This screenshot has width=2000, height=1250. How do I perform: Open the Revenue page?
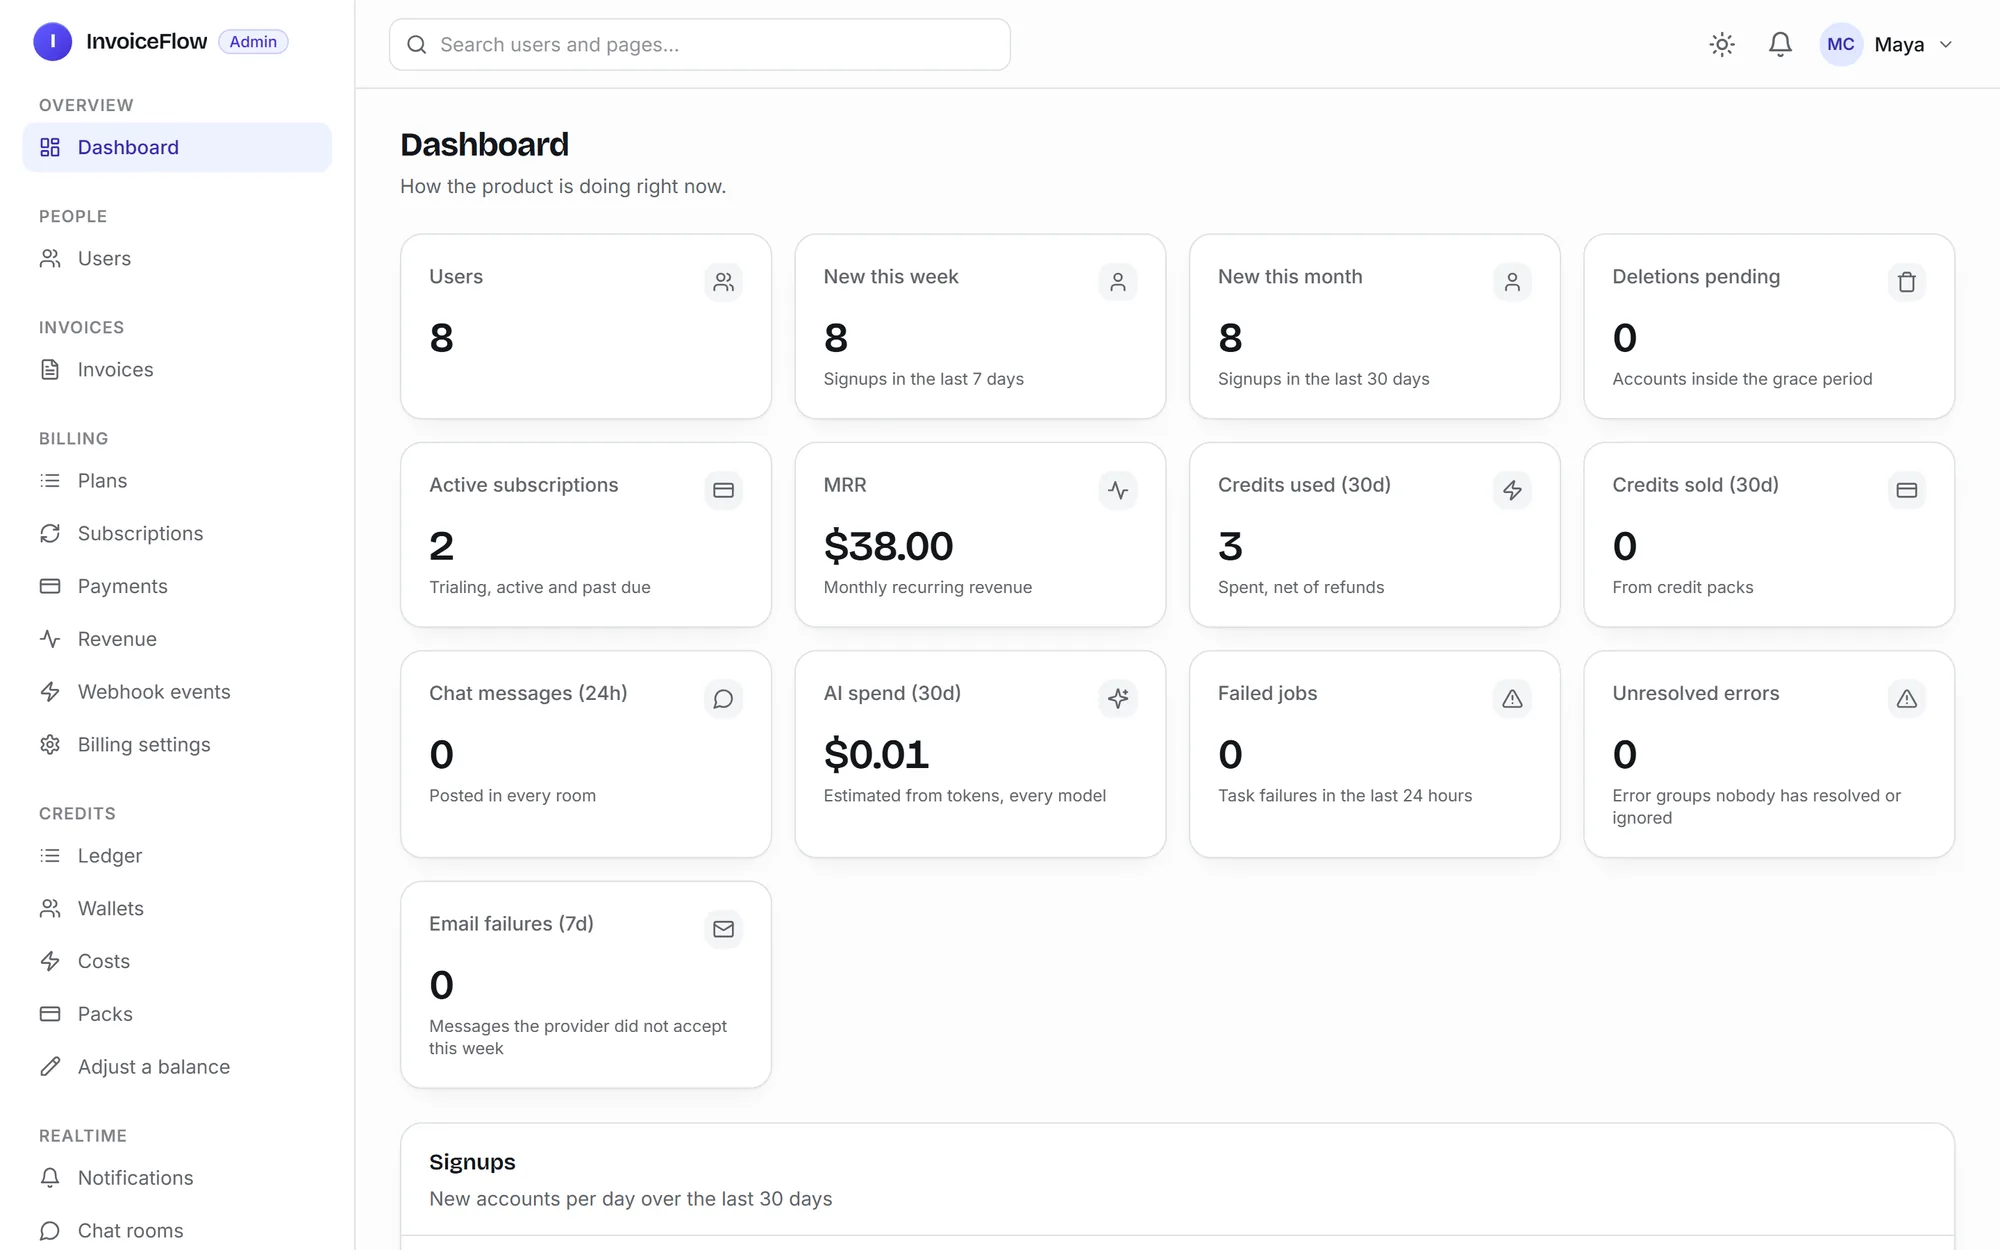click(x=177, y=639)
